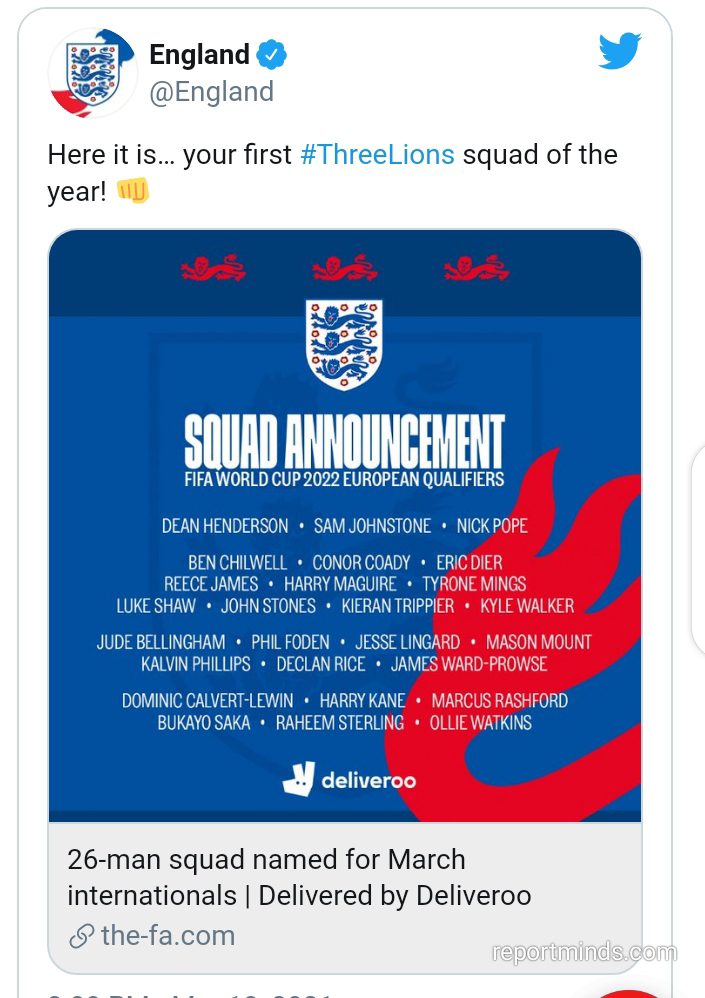Click the fist emoji in the tweet
This screenshot has width=705, height=998.
click(133, 190)
